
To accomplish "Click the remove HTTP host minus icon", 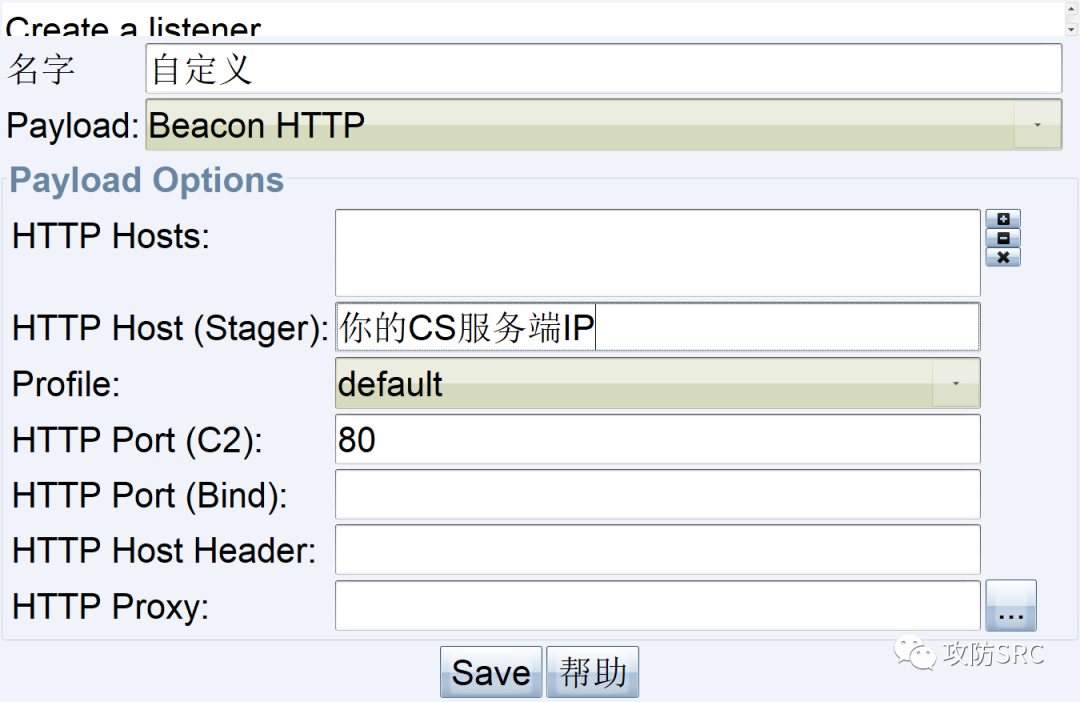I will [1003, 238].
